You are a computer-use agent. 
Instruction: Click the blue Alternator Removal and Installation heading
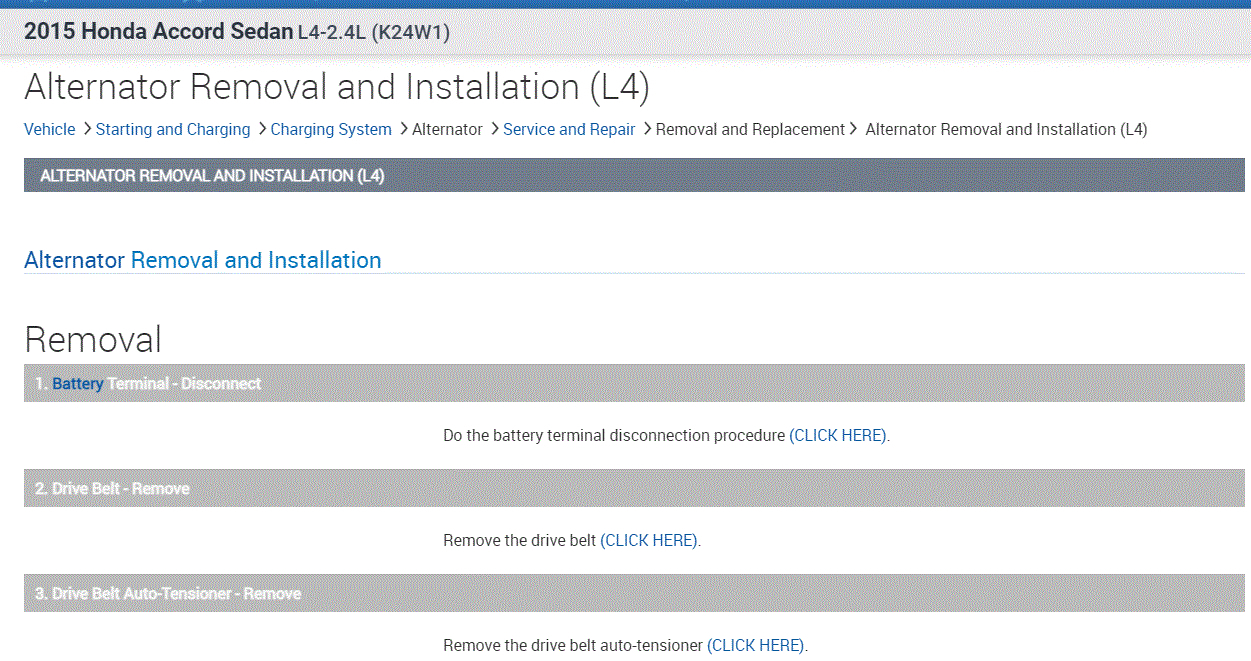pos(202,260)
